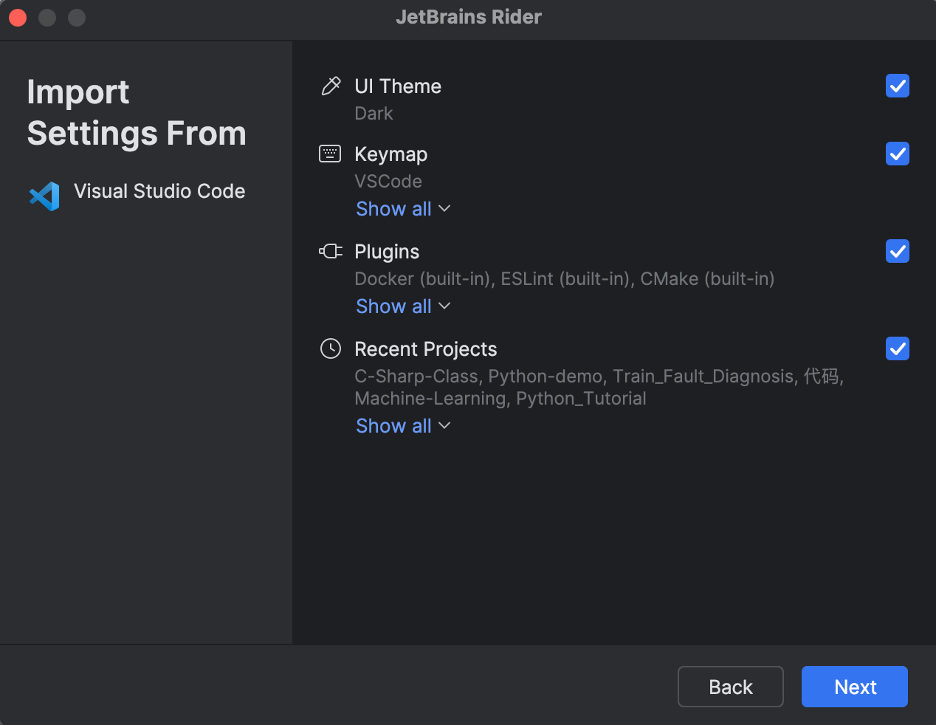This screenshot has width=936, height=726.
Task: Click the Visual Studio Code logo
Action: [x=44, y=196]
